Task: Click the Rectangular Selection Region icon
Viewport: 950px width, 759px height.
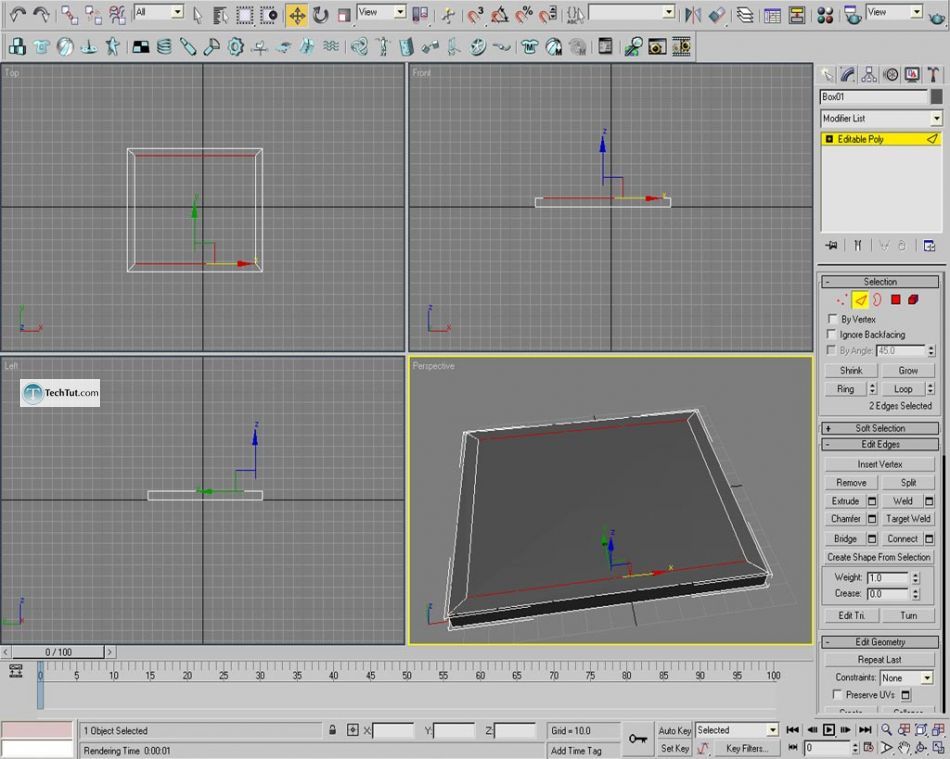Action: [x=245, y=15]
